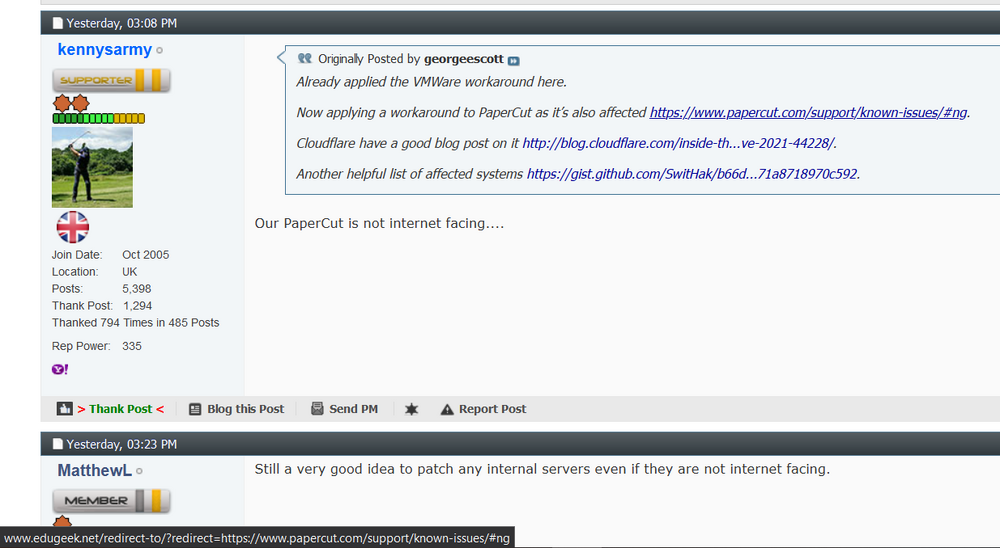The height and width of the screenshot is (548, 1000).
Task: Open the PaperCut known-issues link
Action: [x=809, y=112]
